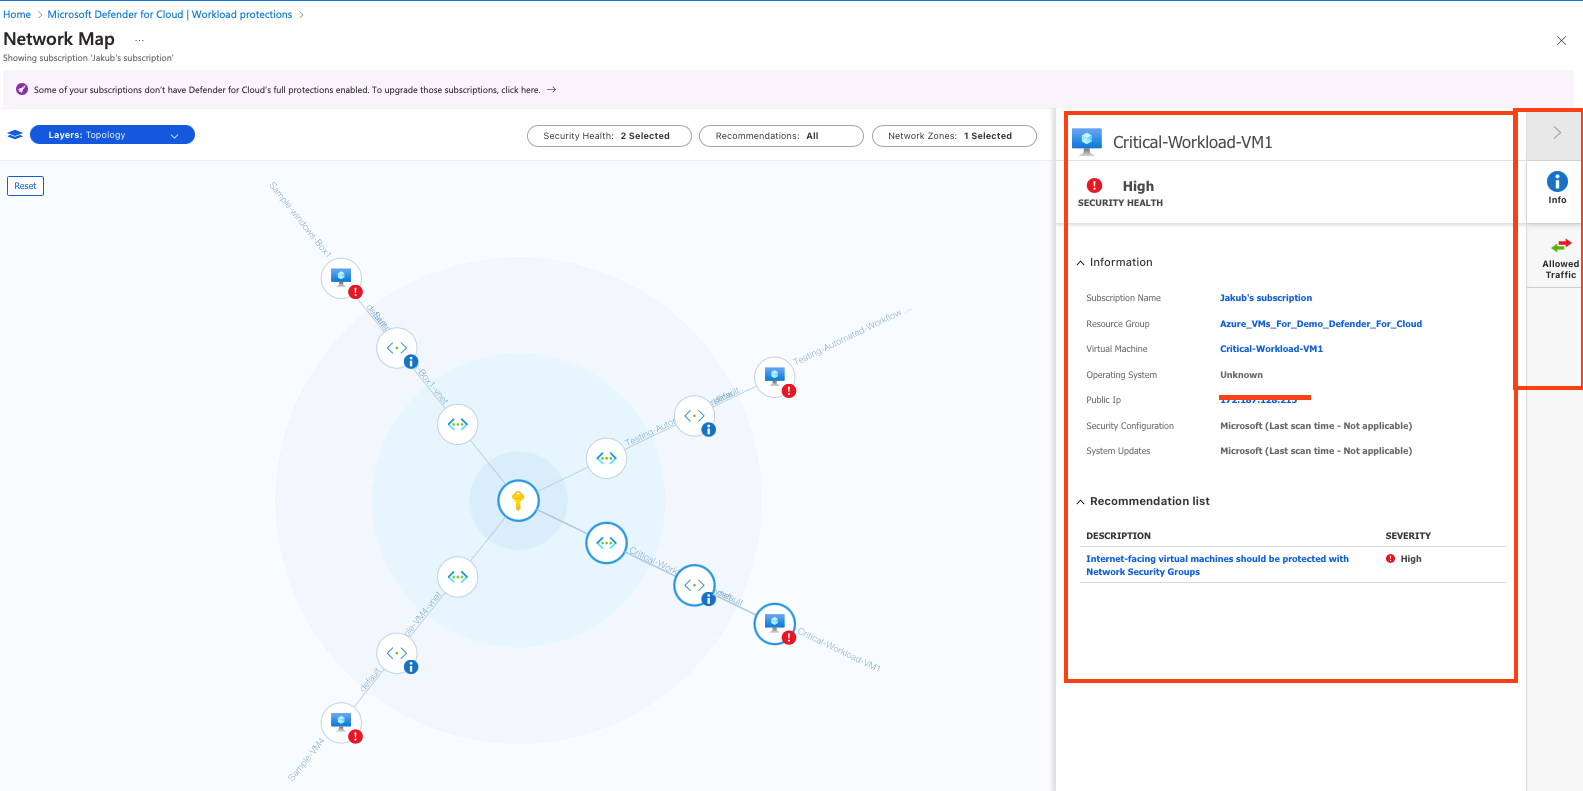Click the default subnet node near Testing-Automated-Workflow VM

[x=695, y=416]
